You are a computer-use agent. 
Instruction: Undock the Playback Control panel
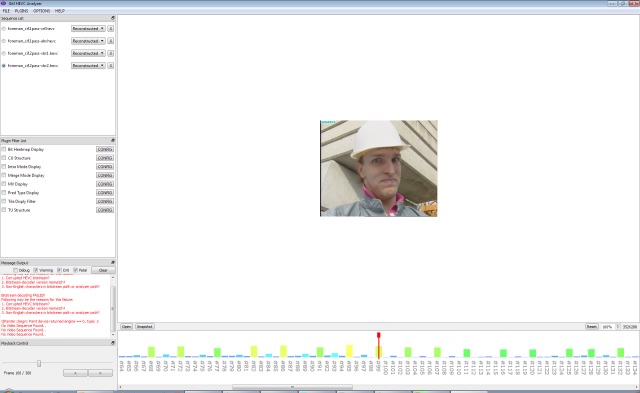tap(113, 343)
